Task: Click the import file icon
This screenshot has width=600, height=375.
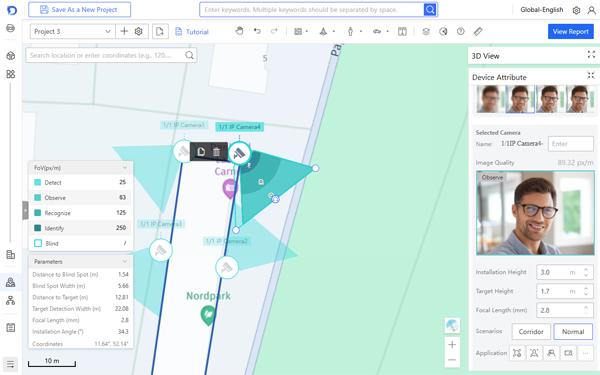Action: [x=160, y=31]
